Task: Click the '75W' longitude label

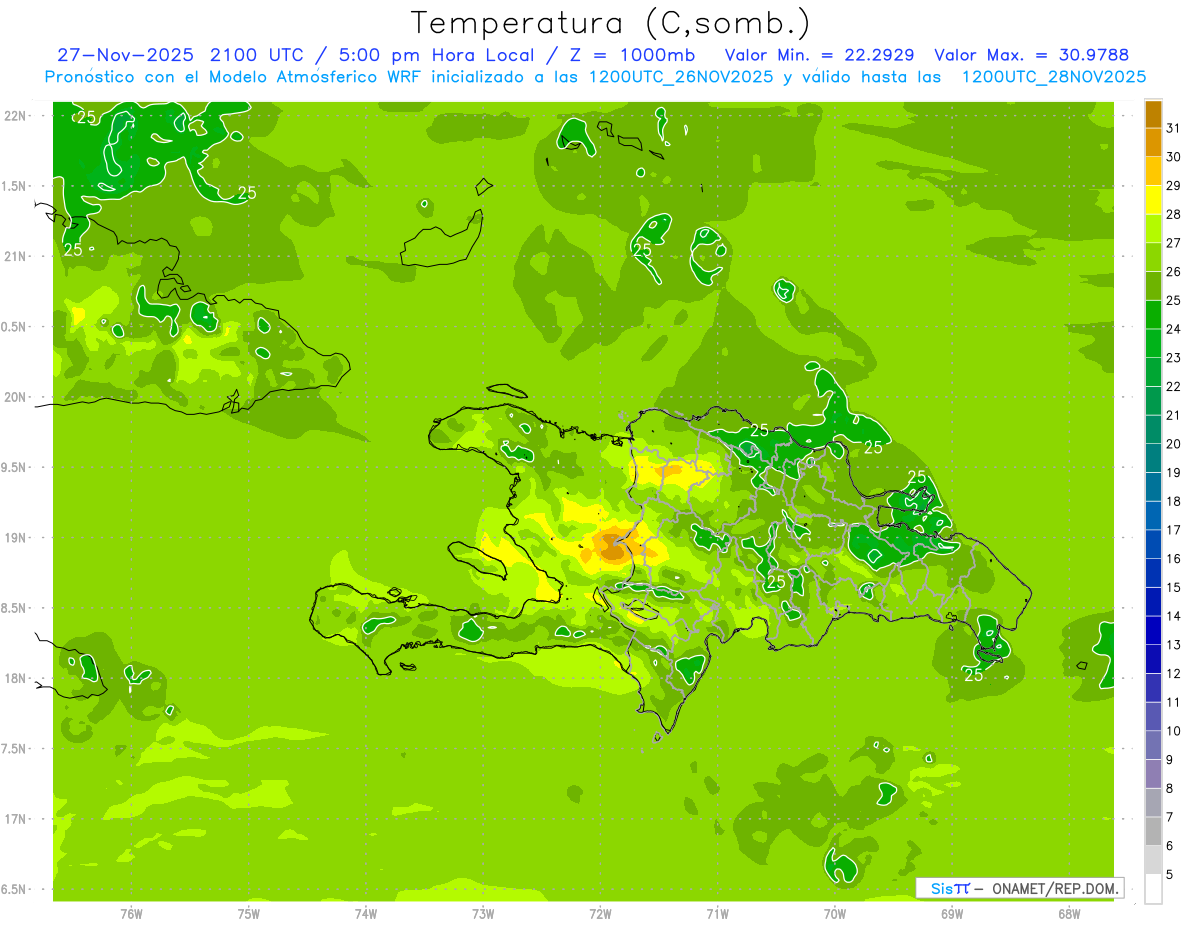Action: pos(249,914)
